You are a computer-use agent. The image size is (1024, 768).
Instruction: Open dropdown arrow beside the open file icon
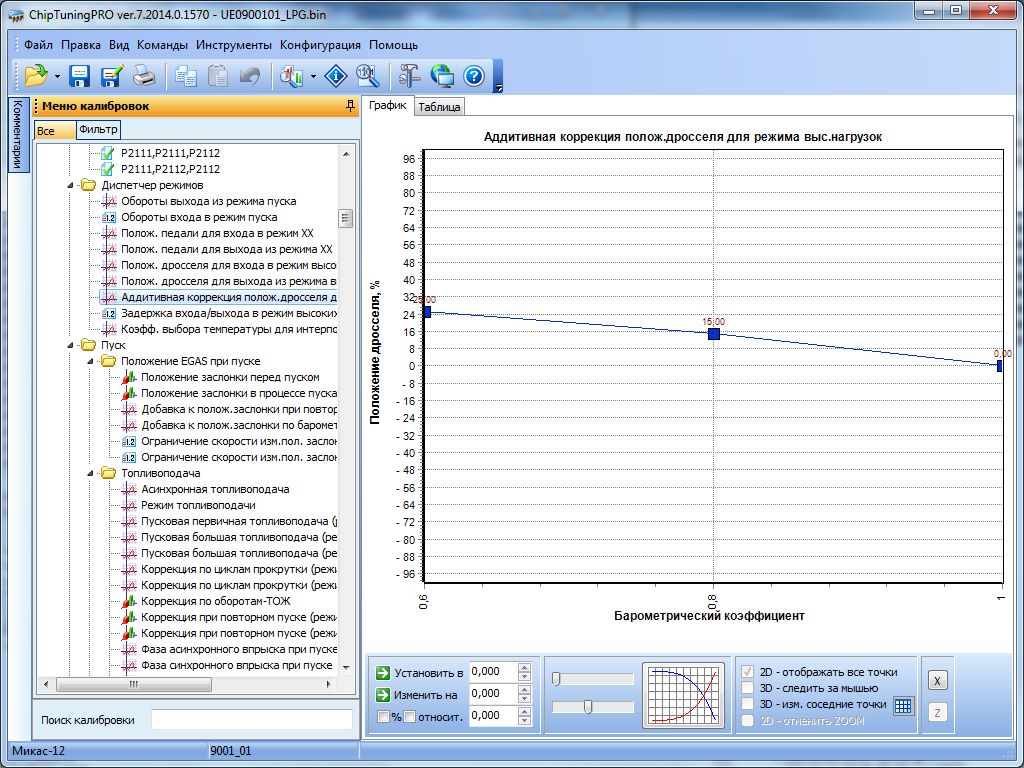(x=57, y=76)
